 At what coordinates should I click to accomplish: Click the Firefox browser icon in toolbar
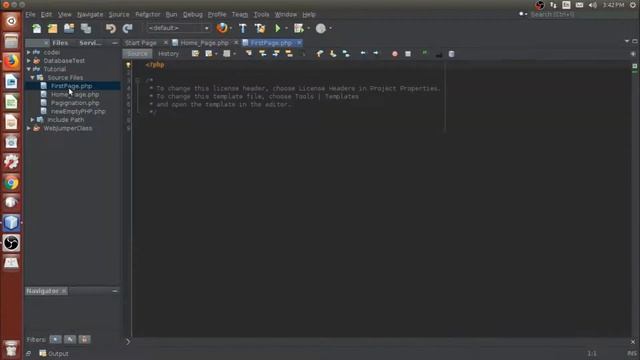click(222, 28)
